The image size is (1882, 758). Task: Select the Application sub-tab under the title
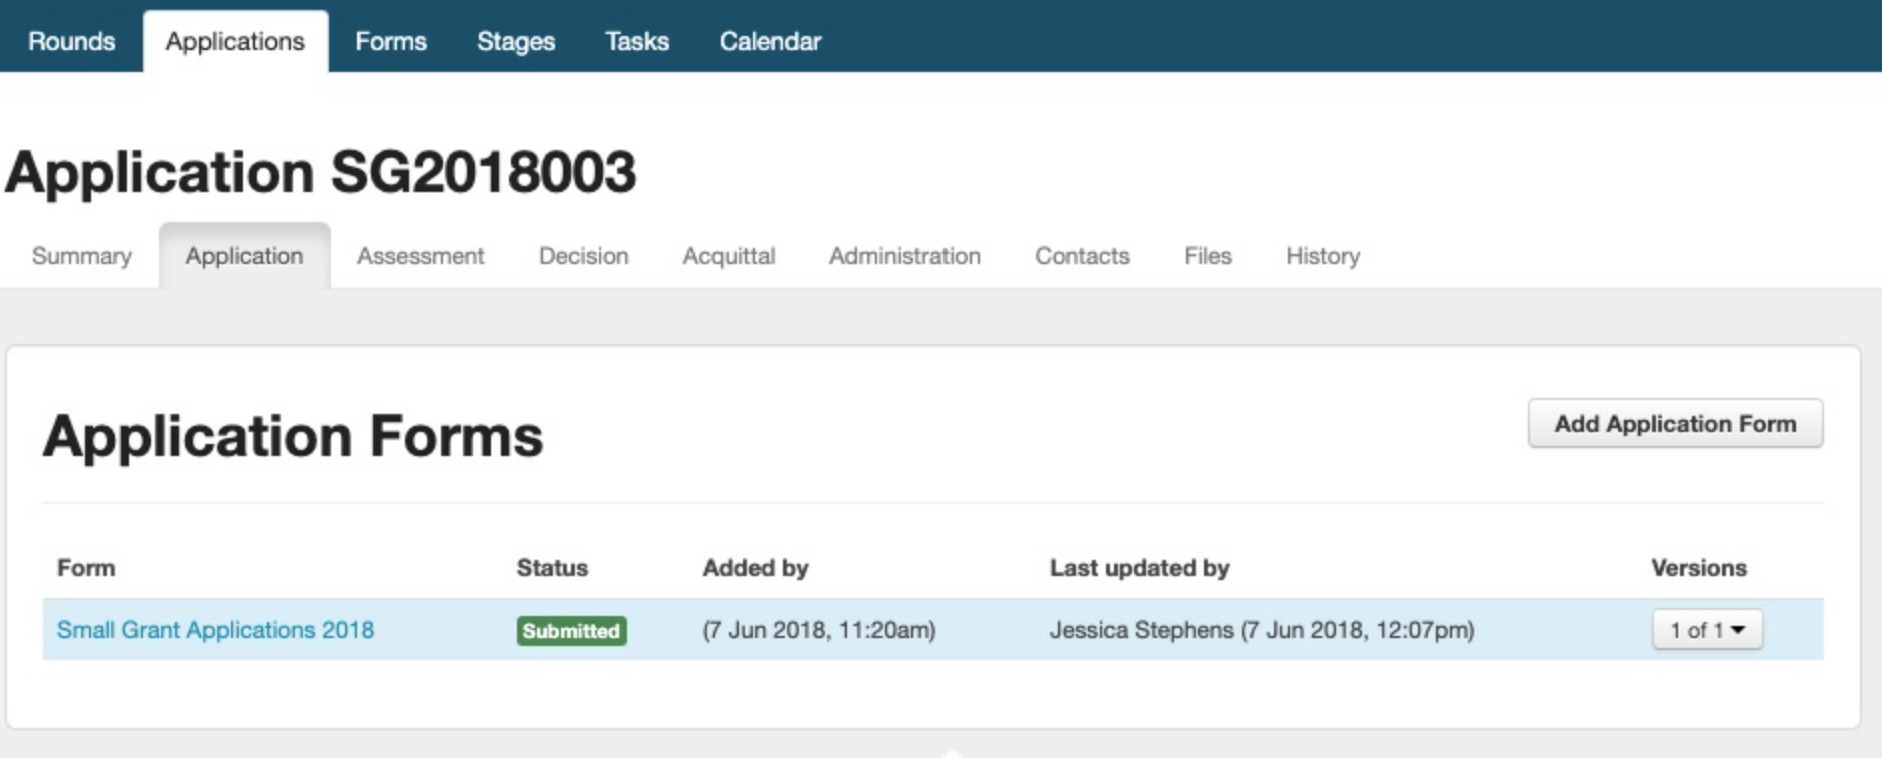click(244, 256)
